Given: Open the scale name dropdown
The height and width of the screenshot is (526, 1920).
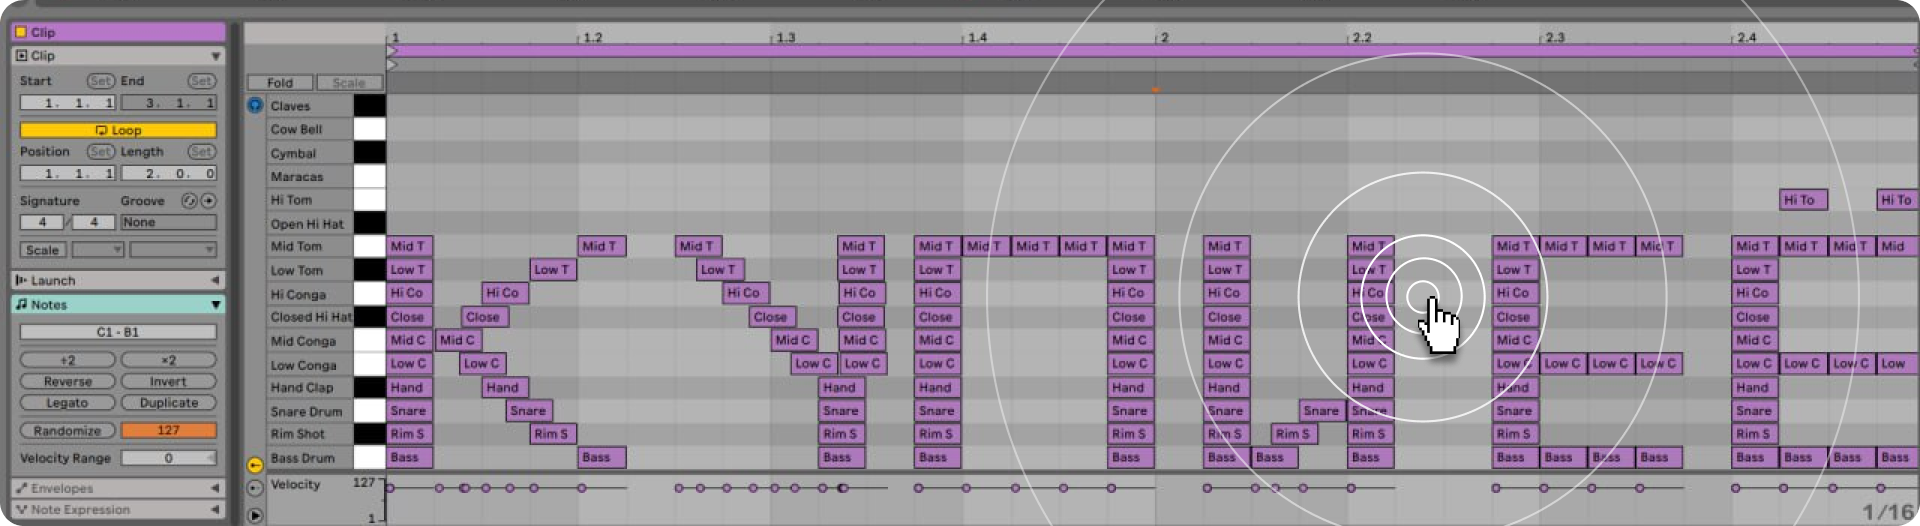Looking at the screenshot, I should pyautogui.click(x=173, y=250).
